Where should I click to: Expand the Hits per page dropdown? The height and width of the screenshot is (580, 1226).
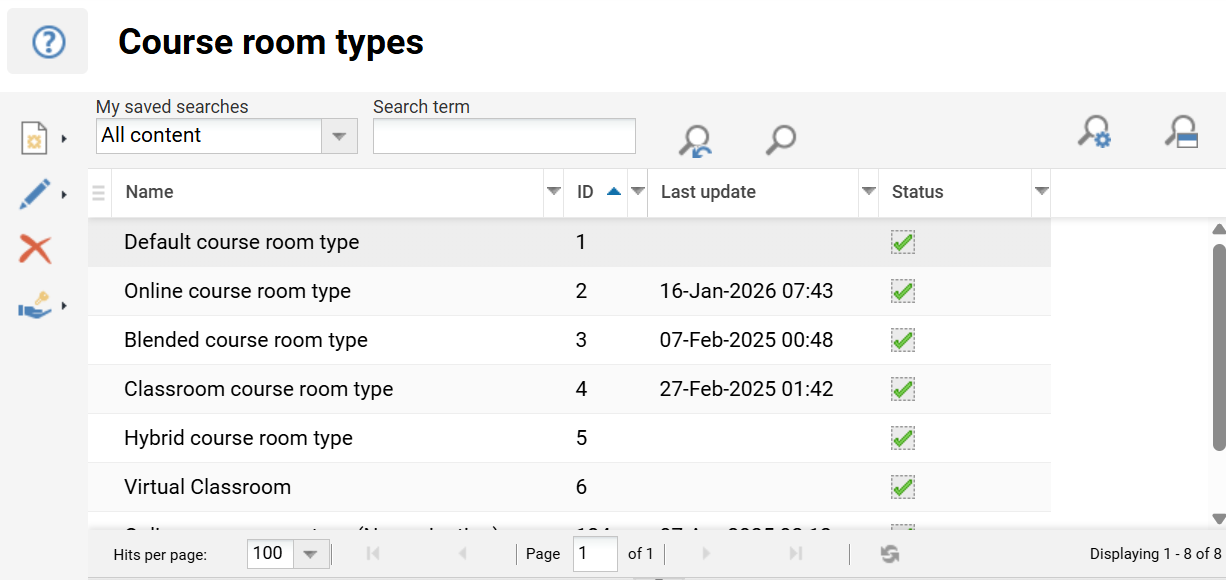pyautogui.click(x=309, y=554)
